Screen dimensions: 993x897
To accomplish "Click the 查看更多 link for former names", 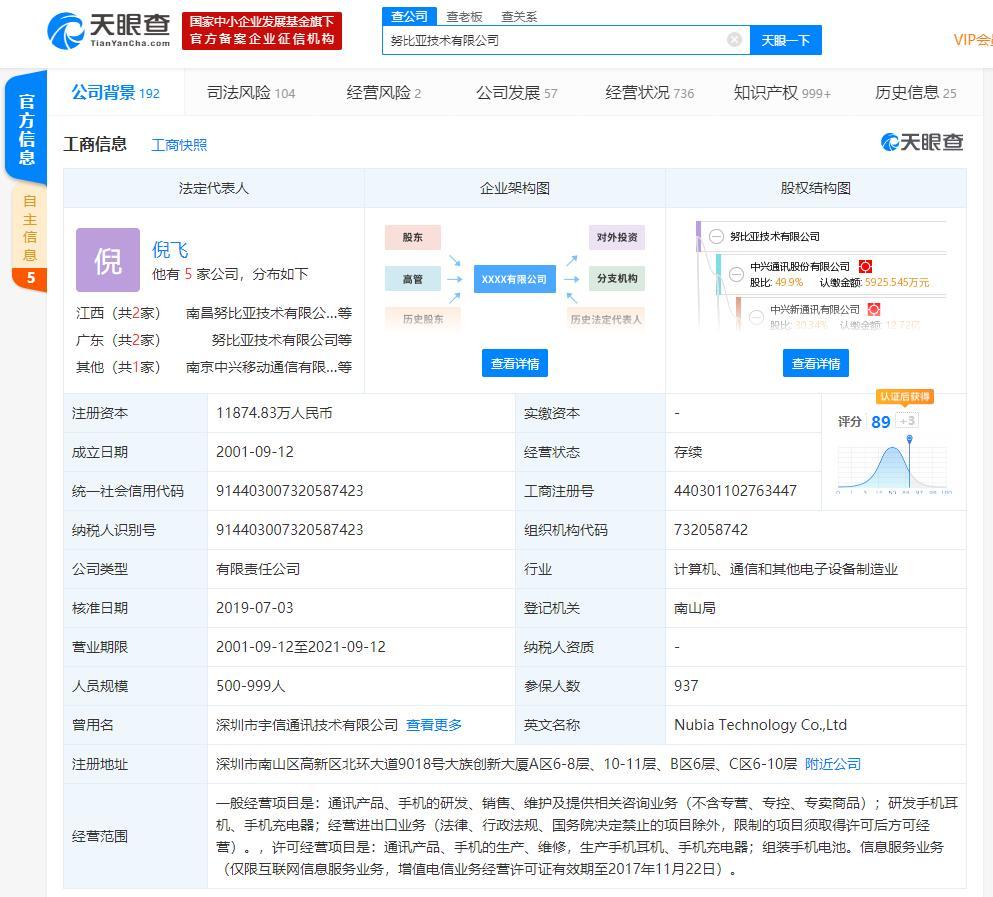I will point(434,725).
